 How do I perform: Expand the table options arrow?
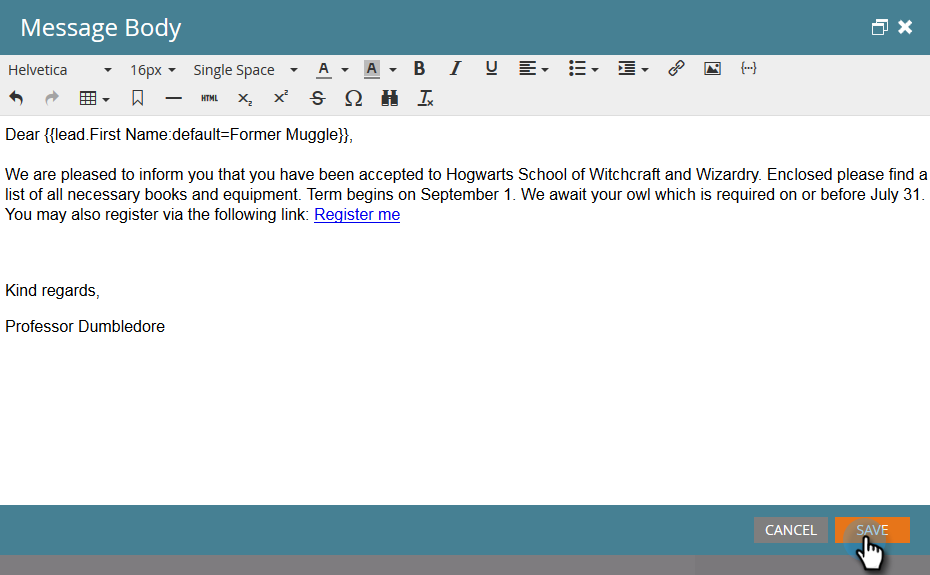click(106, 100)
